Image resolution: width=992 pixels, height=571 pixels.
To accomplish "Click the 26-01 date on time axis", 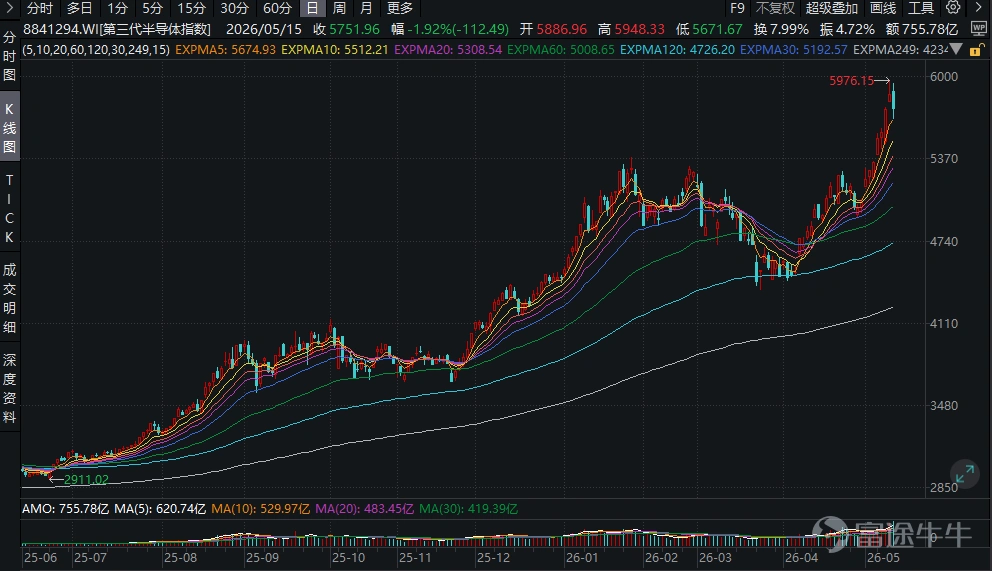I will pyautogui.click(x=582, y=558).
